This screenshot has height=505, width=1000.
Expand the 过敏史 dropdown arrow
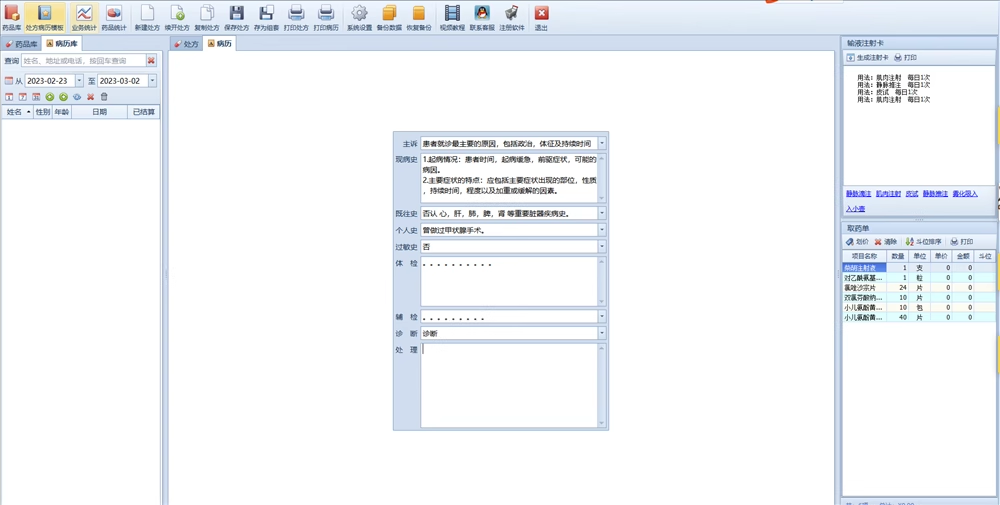coord(602,246)
